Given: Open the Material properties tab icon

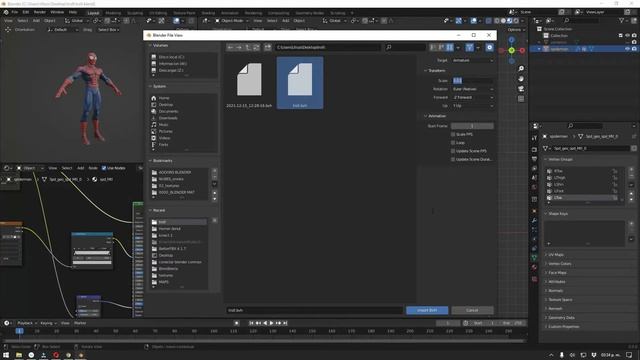Looking at the screenshot, I should [534, 268].
